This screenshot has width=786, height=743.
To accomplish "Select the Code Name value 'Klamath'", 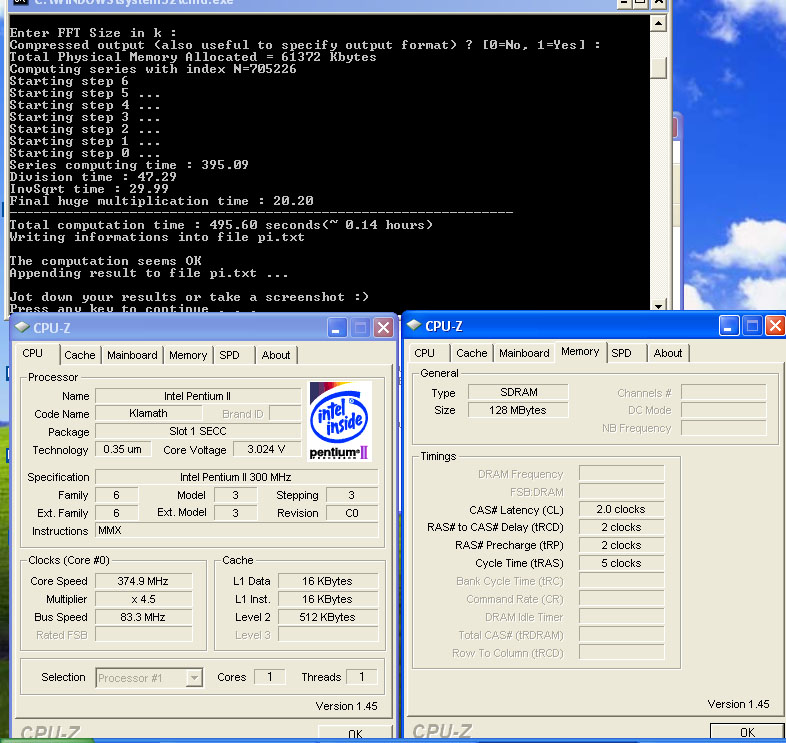I will [148, 413].
